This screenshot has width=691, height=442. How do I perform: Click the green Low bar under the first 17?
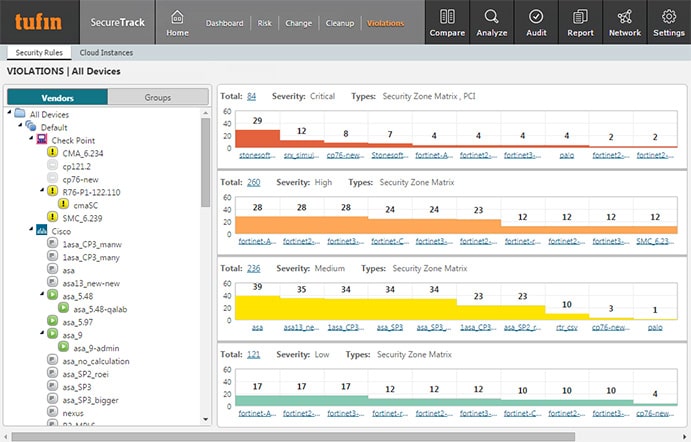(257, 401)
